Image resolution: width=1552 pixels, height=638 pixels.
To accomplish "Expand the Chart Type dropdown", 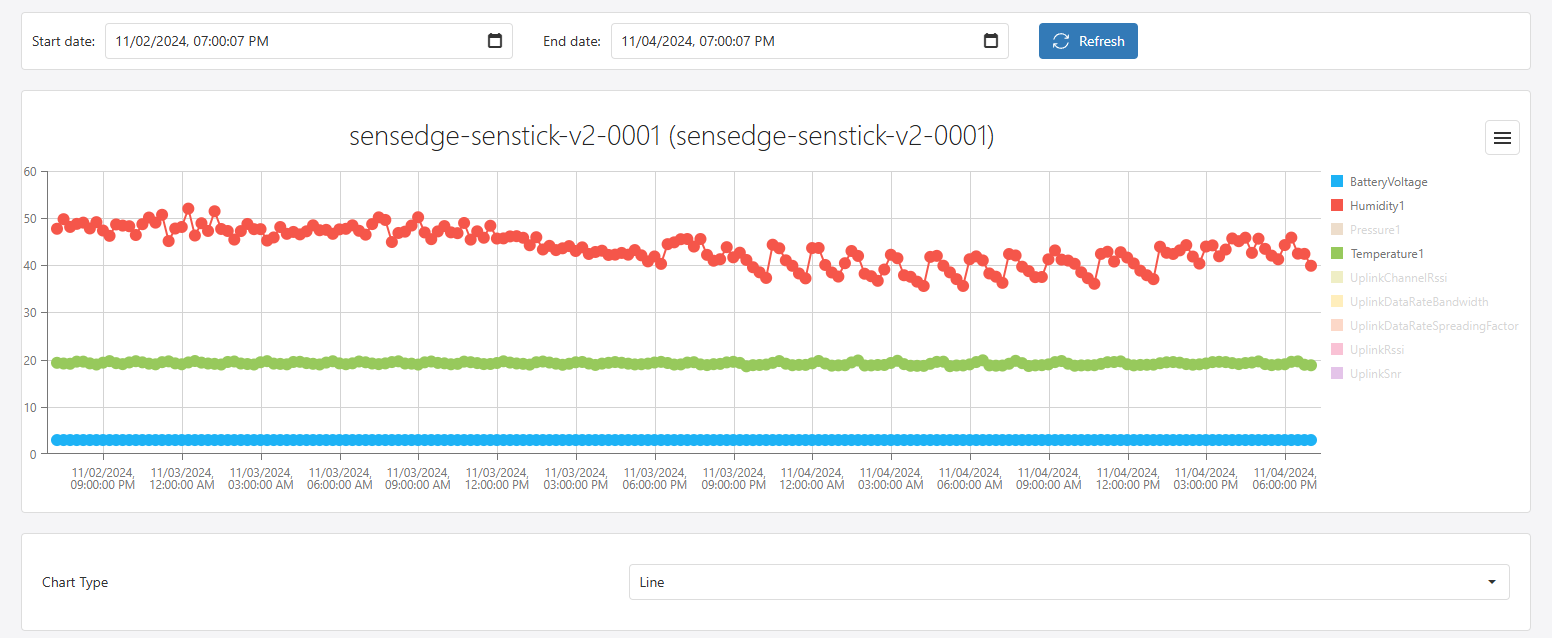I will pos(1068,582).
